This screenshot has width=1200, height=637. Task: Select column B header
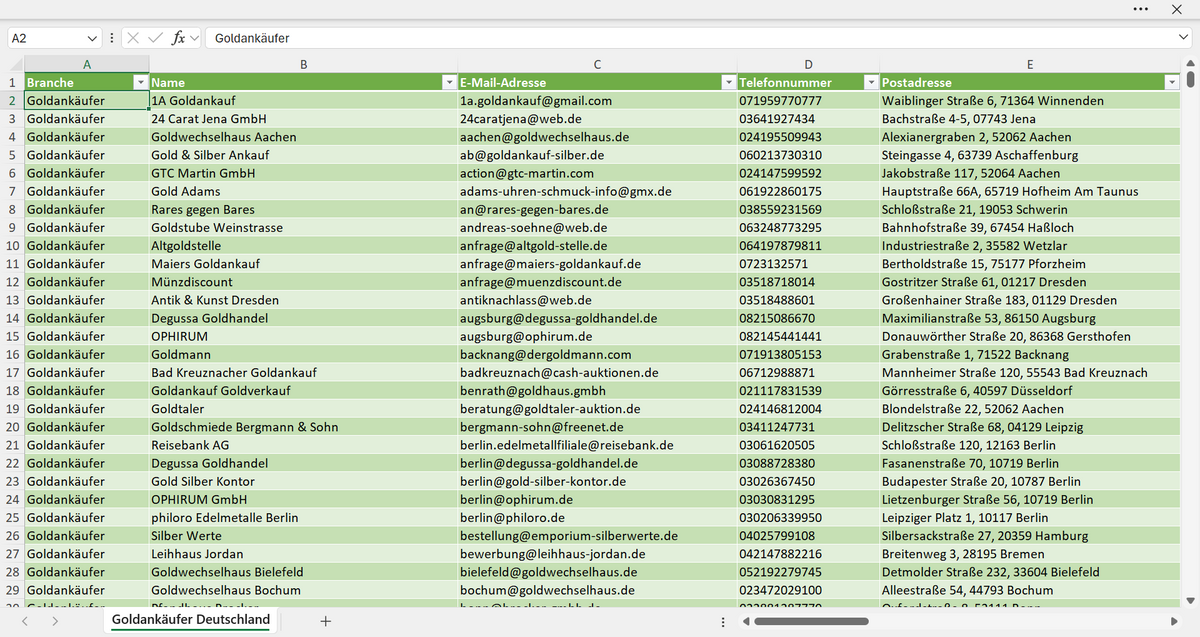click(x=303, y=65)
